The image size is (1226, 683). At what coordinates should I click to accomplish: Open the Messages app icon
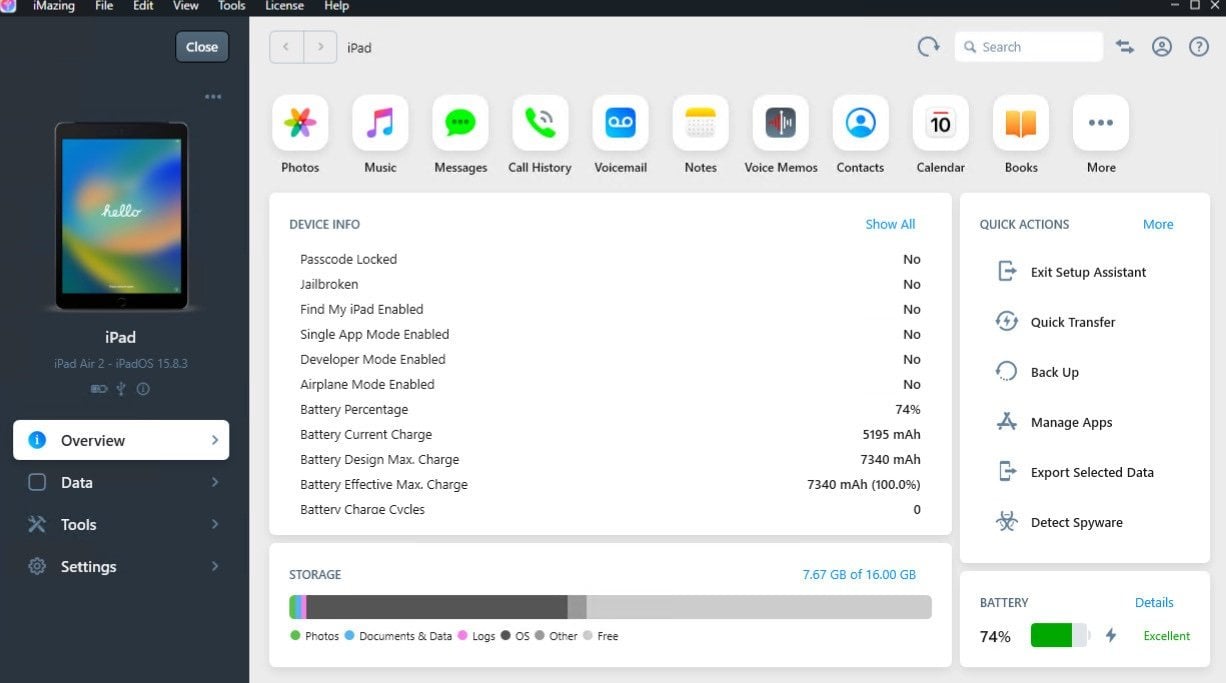pyautogui.click(x=460, y=123)
